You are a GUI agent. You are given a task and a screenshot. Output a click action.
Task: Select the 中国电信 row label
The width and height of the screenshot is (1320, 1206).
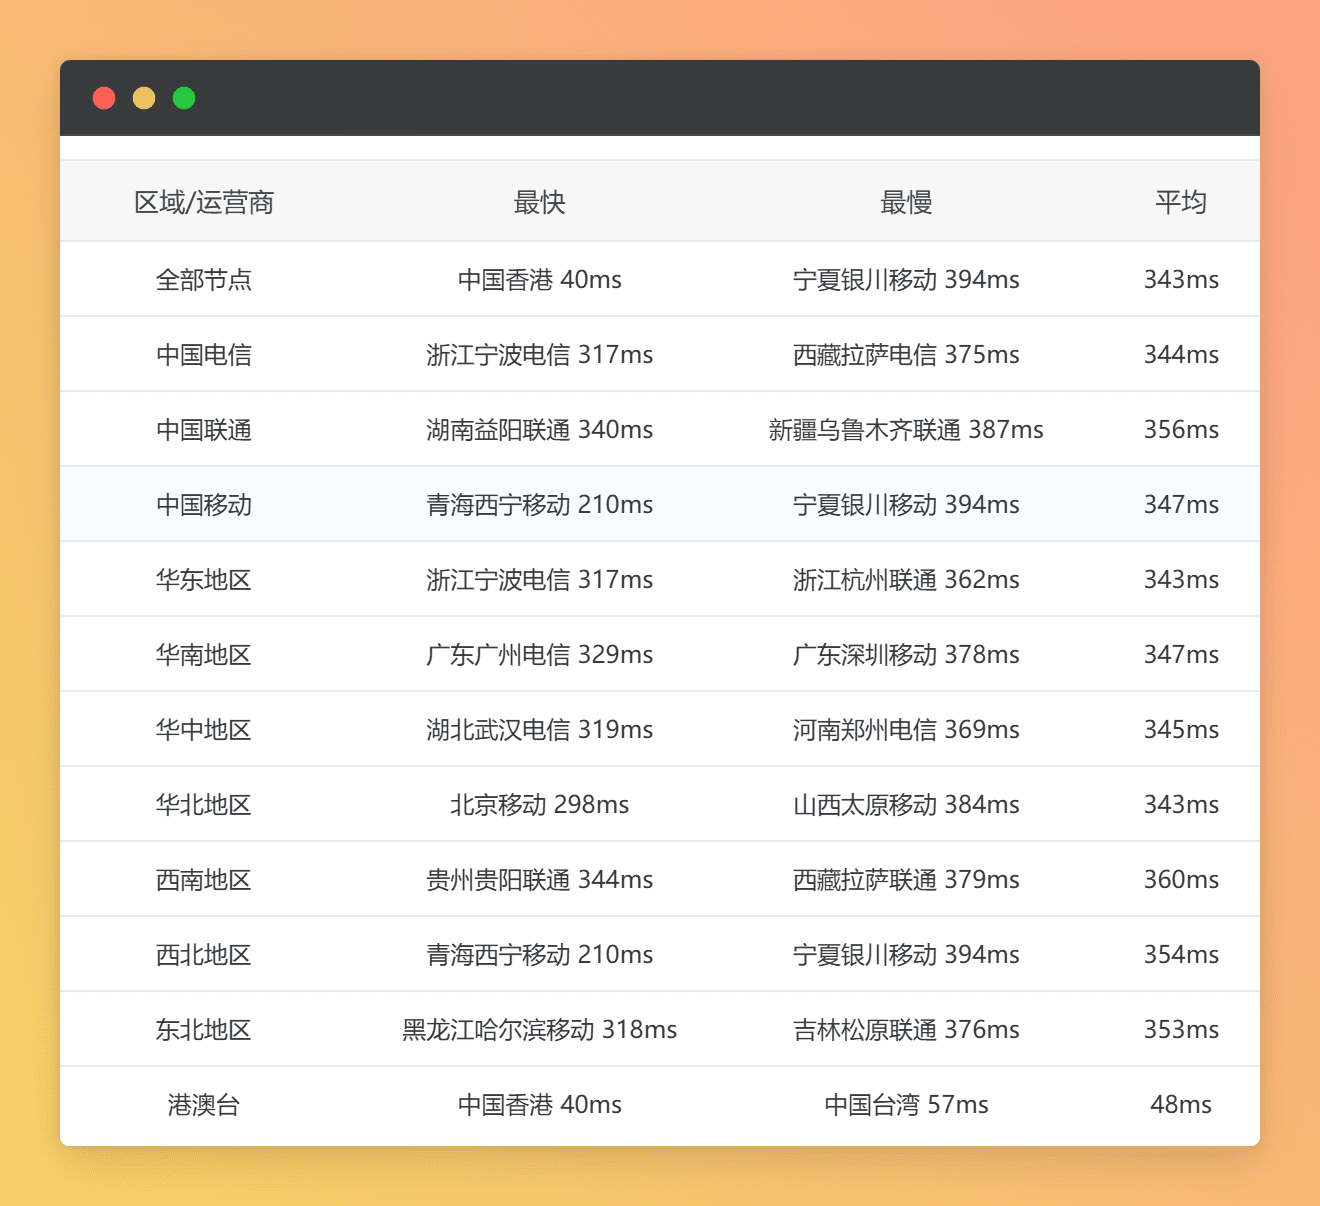pos(204,355)
